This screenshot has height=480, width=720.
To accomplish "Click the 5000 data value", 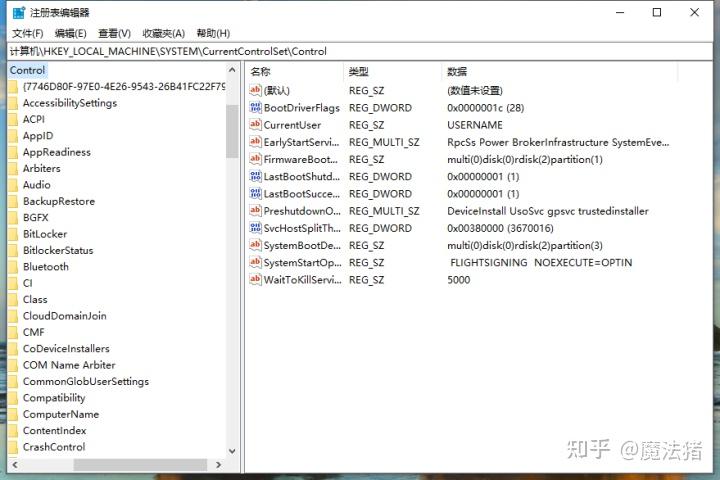I will pyautogui.click(x=458, y=280).
